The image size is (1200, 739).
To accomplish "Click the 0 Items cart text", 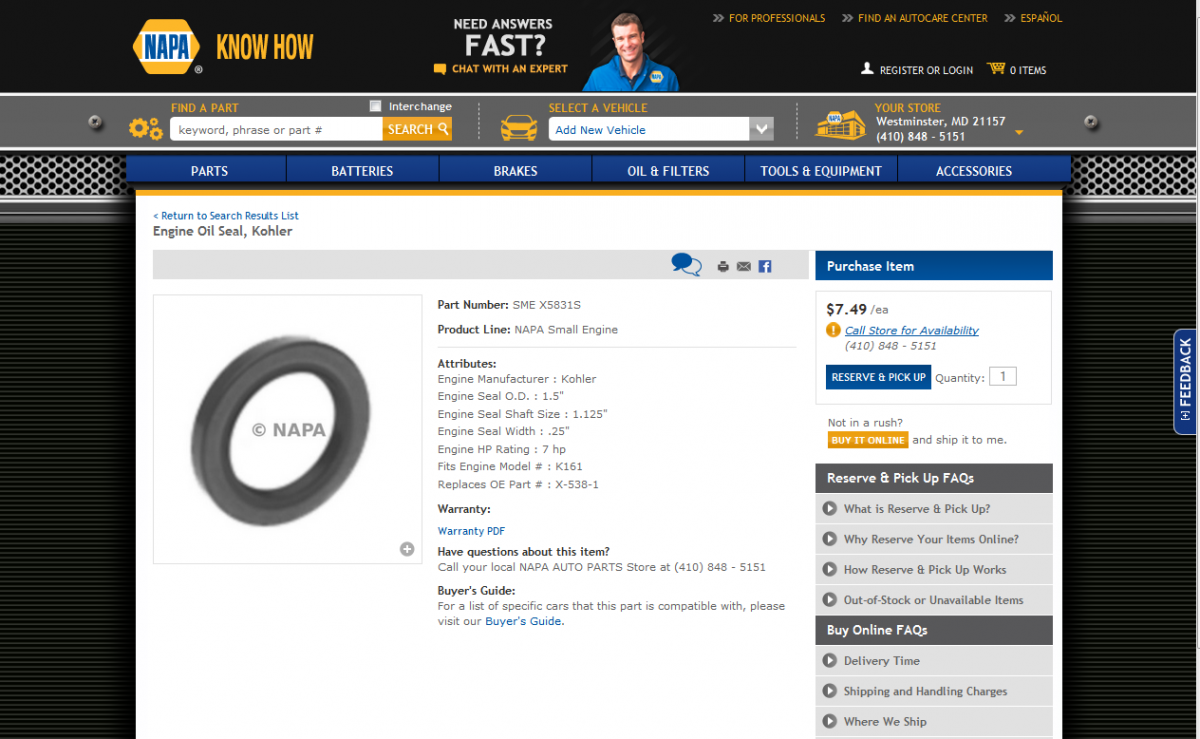I will [x=1028, y=70].
